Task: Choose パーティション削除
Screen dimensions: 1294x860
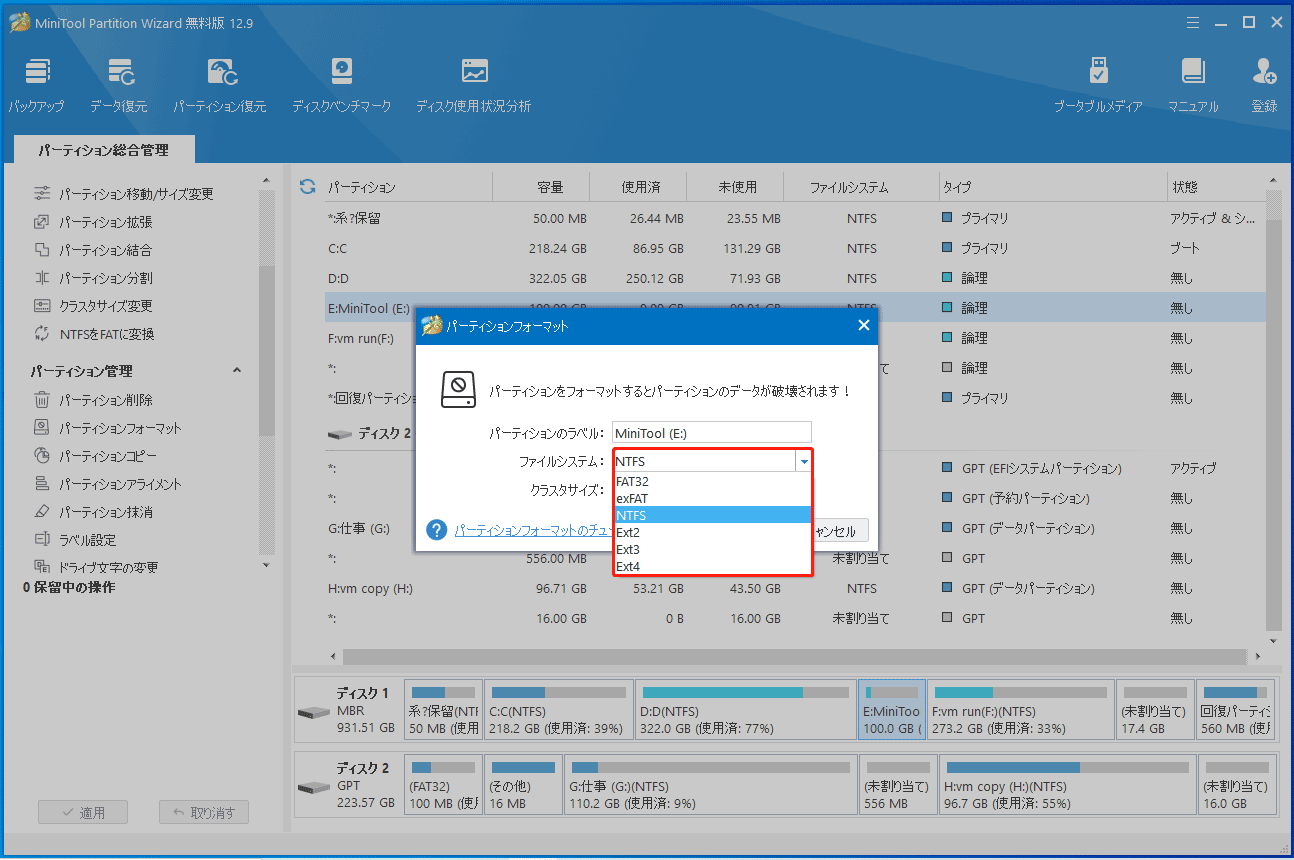Action: [93, 400]
